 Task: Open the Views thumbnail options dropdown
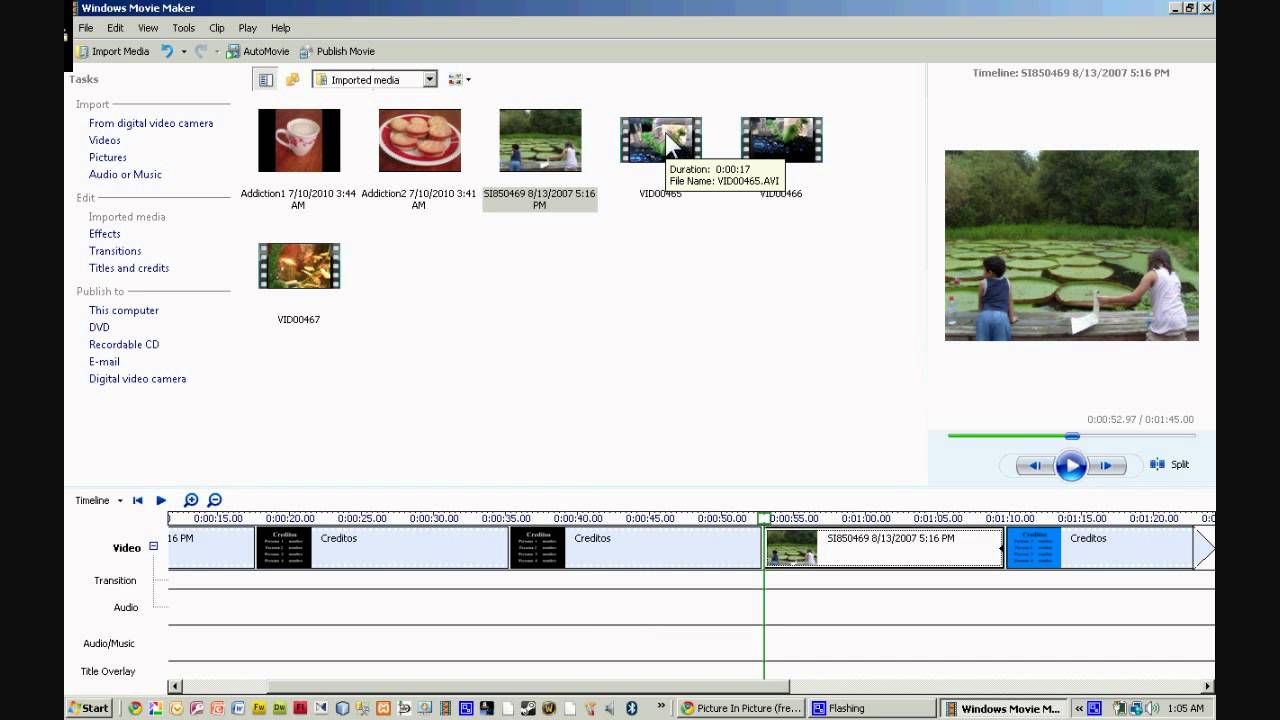460,80
